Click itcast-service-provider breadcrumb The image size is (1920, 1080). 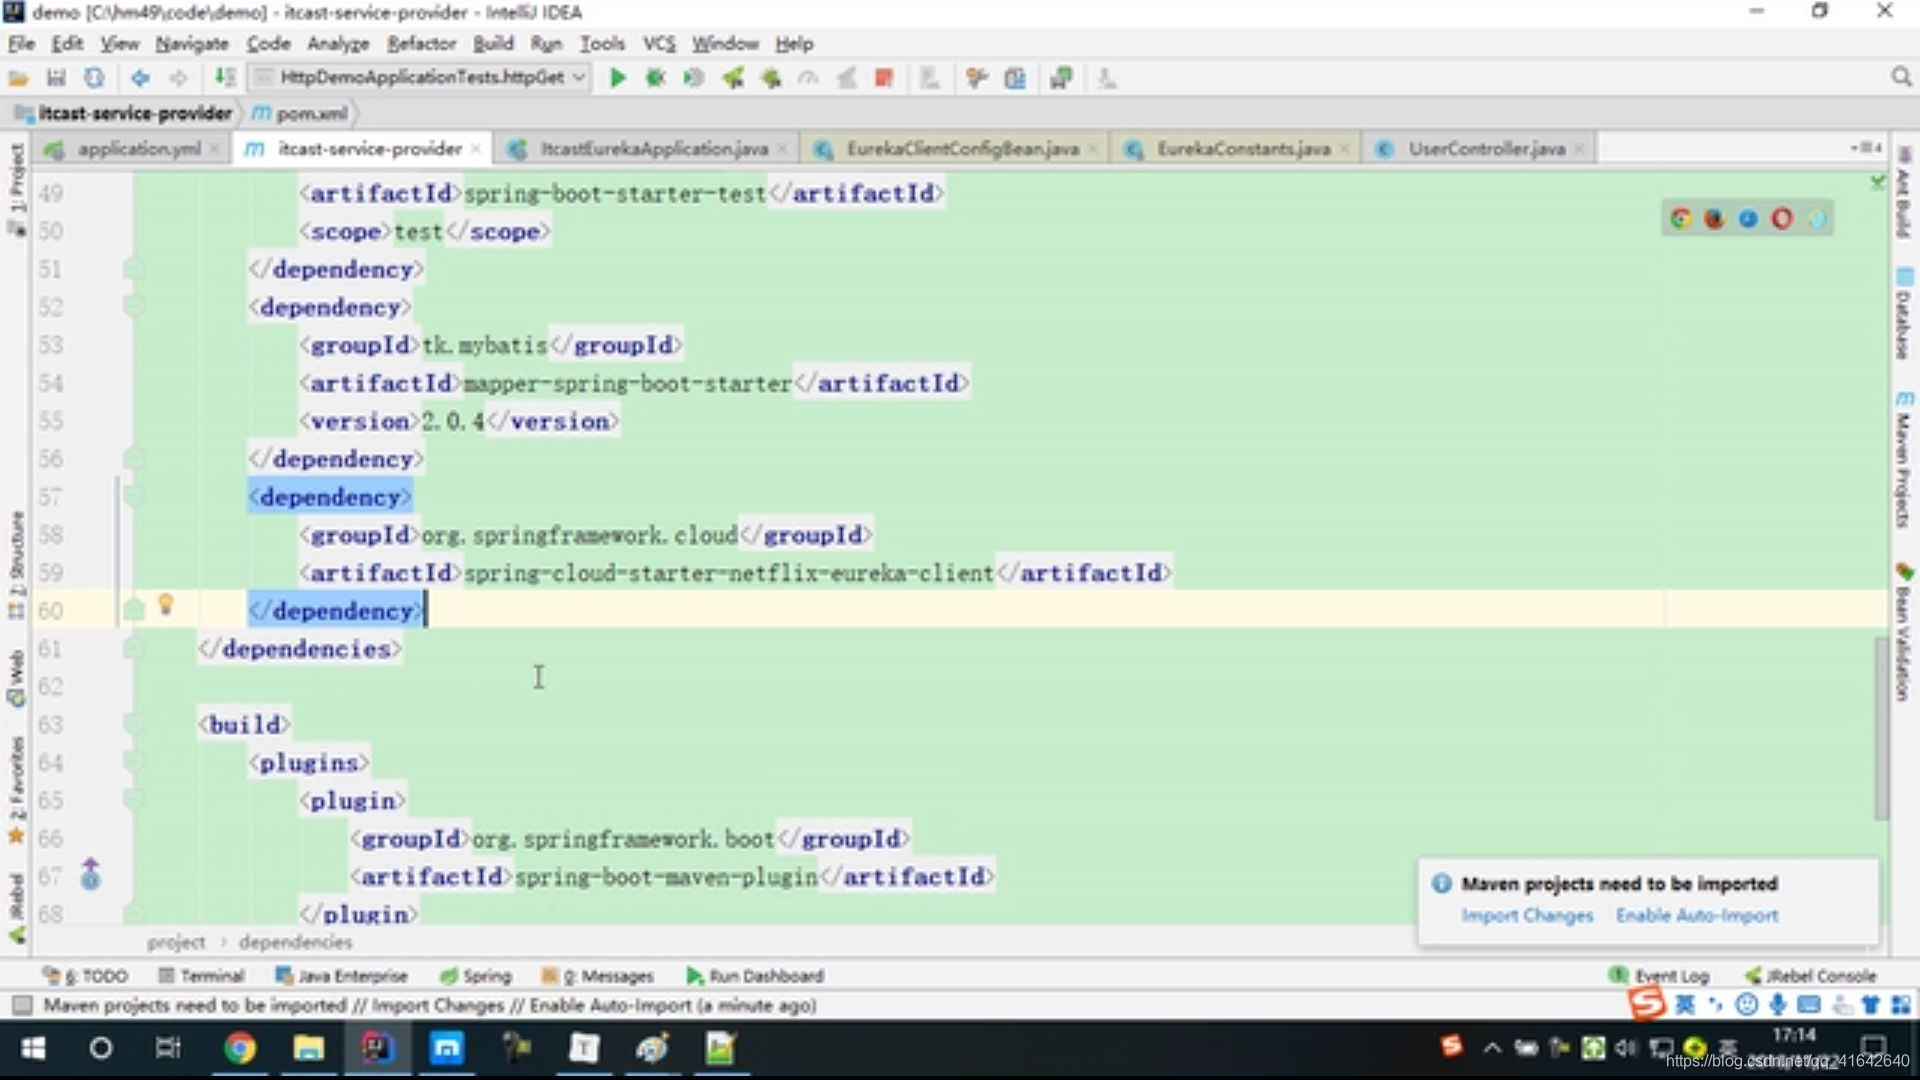click(x=124, y=114)
